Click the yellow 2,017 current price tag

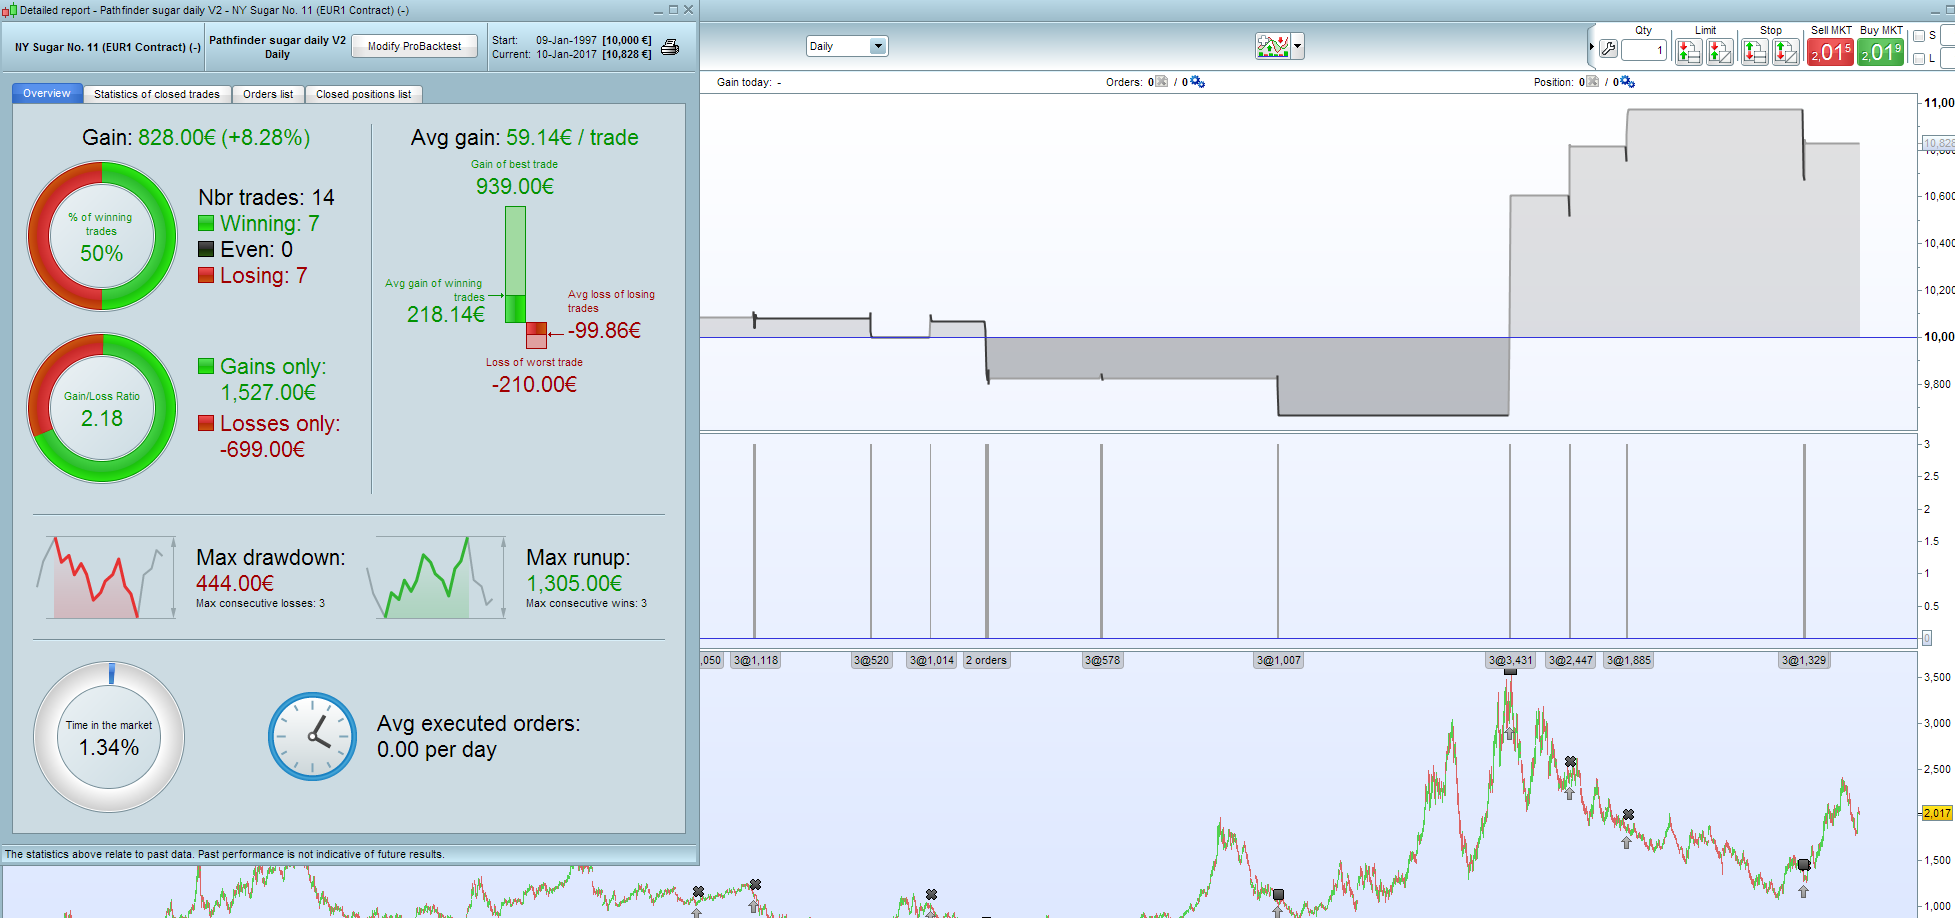(x=1937, y=813)
